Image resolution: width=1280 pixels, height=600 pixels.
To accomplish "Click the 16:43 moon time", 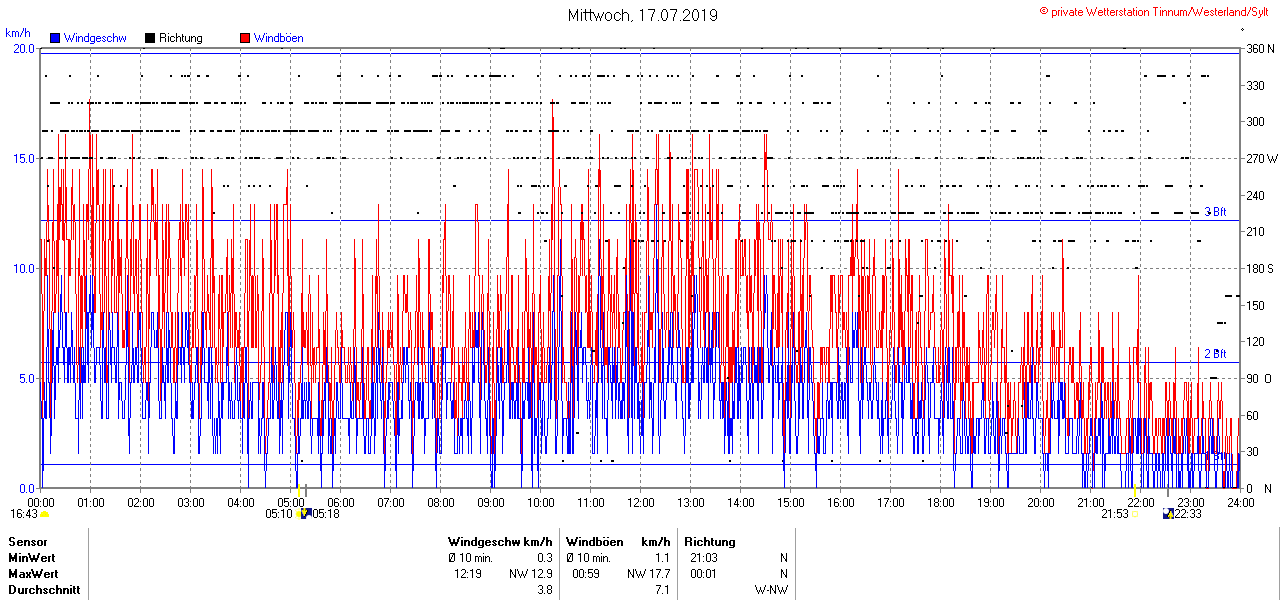I will pos(24,514).
